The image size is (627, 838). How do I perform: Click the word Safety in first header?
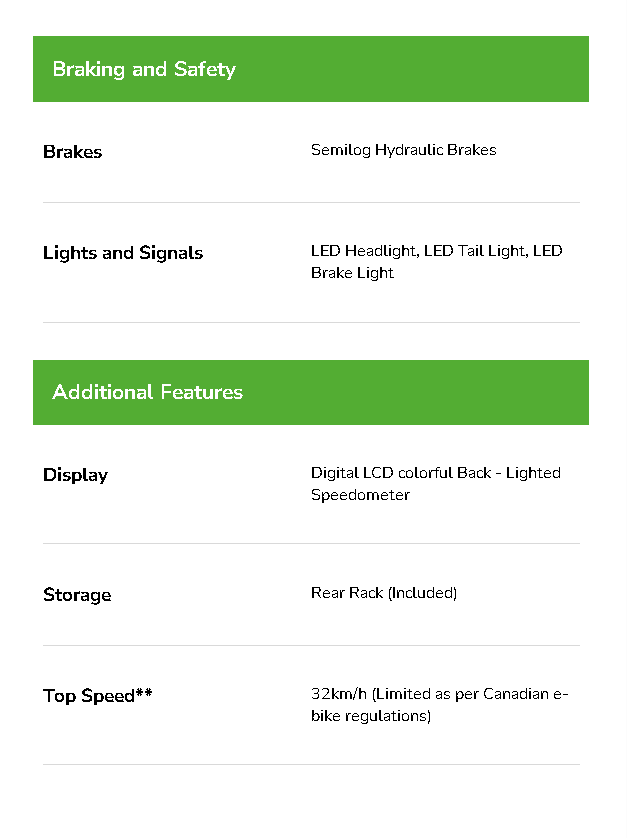[x=204, y=69]
